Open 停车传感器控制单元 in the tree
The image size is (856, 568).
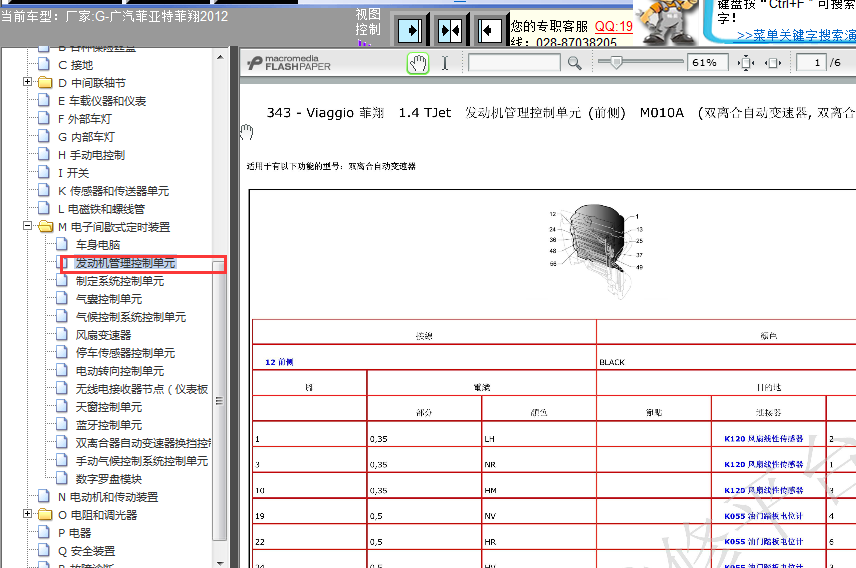125,353
